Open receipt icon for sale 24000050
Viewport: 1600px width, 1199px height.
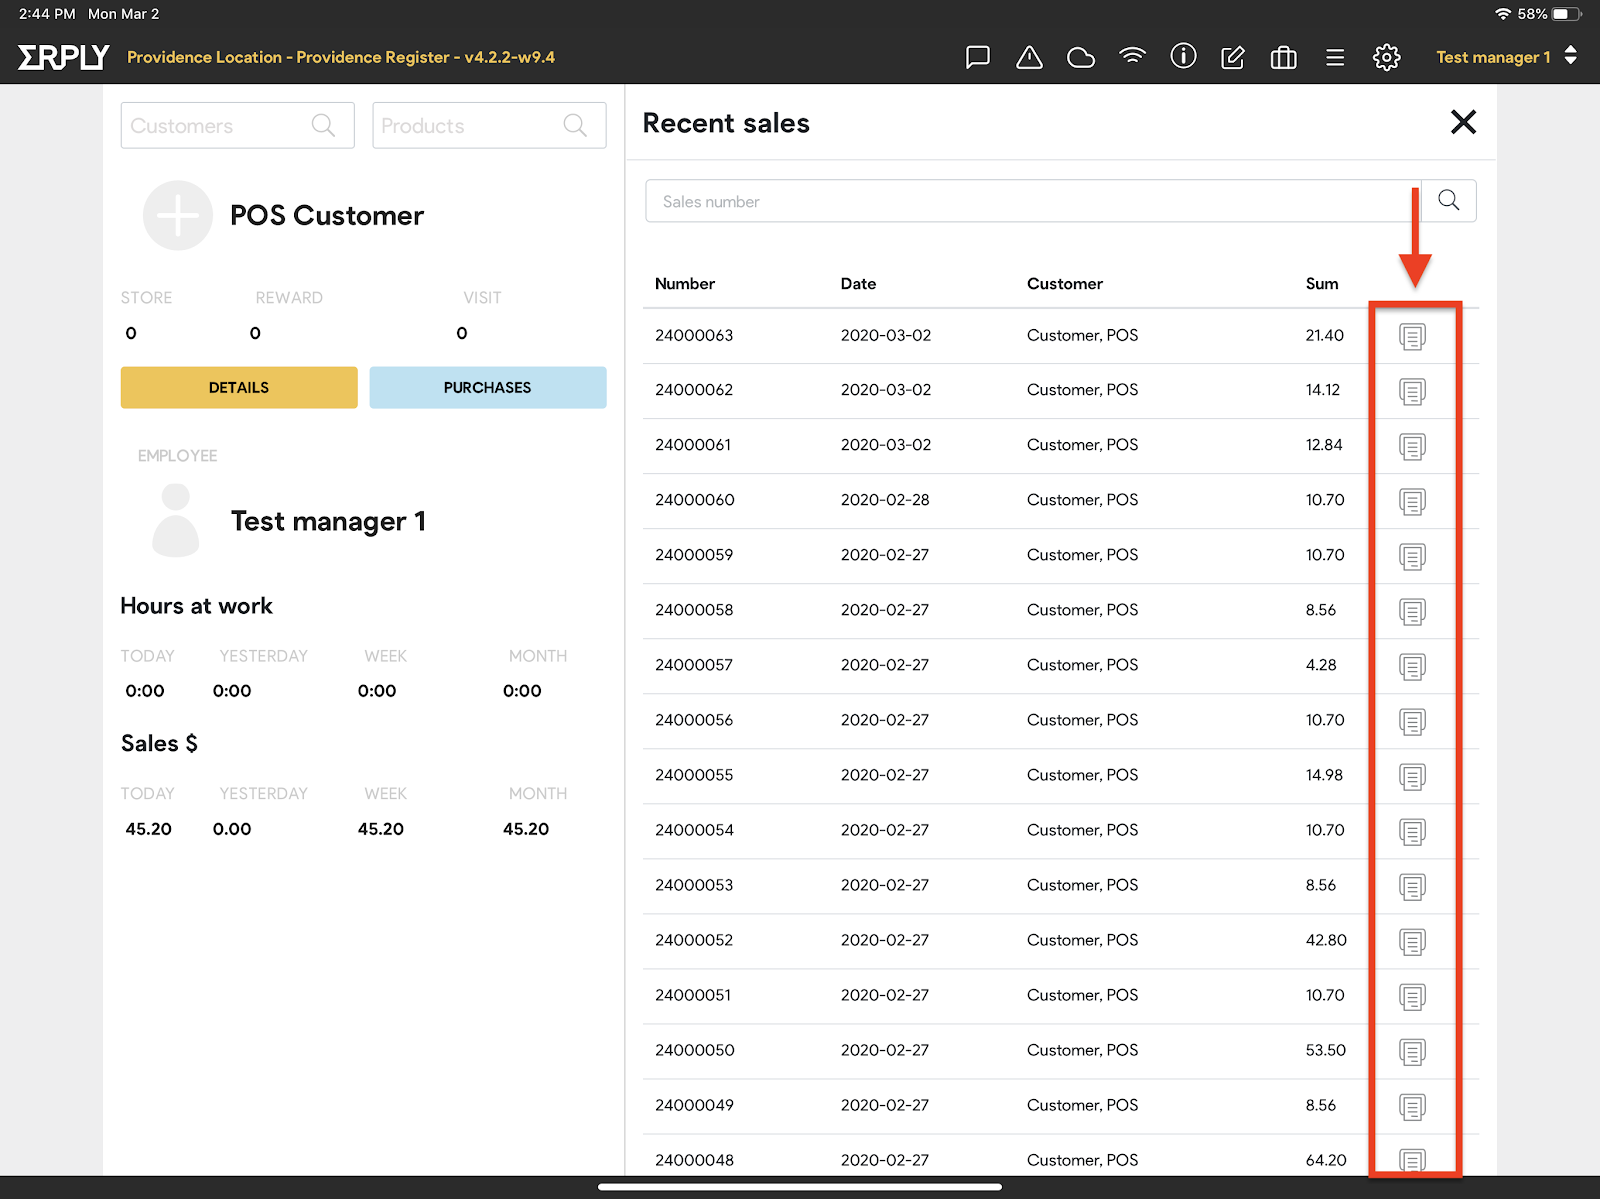point(1412,1052)
